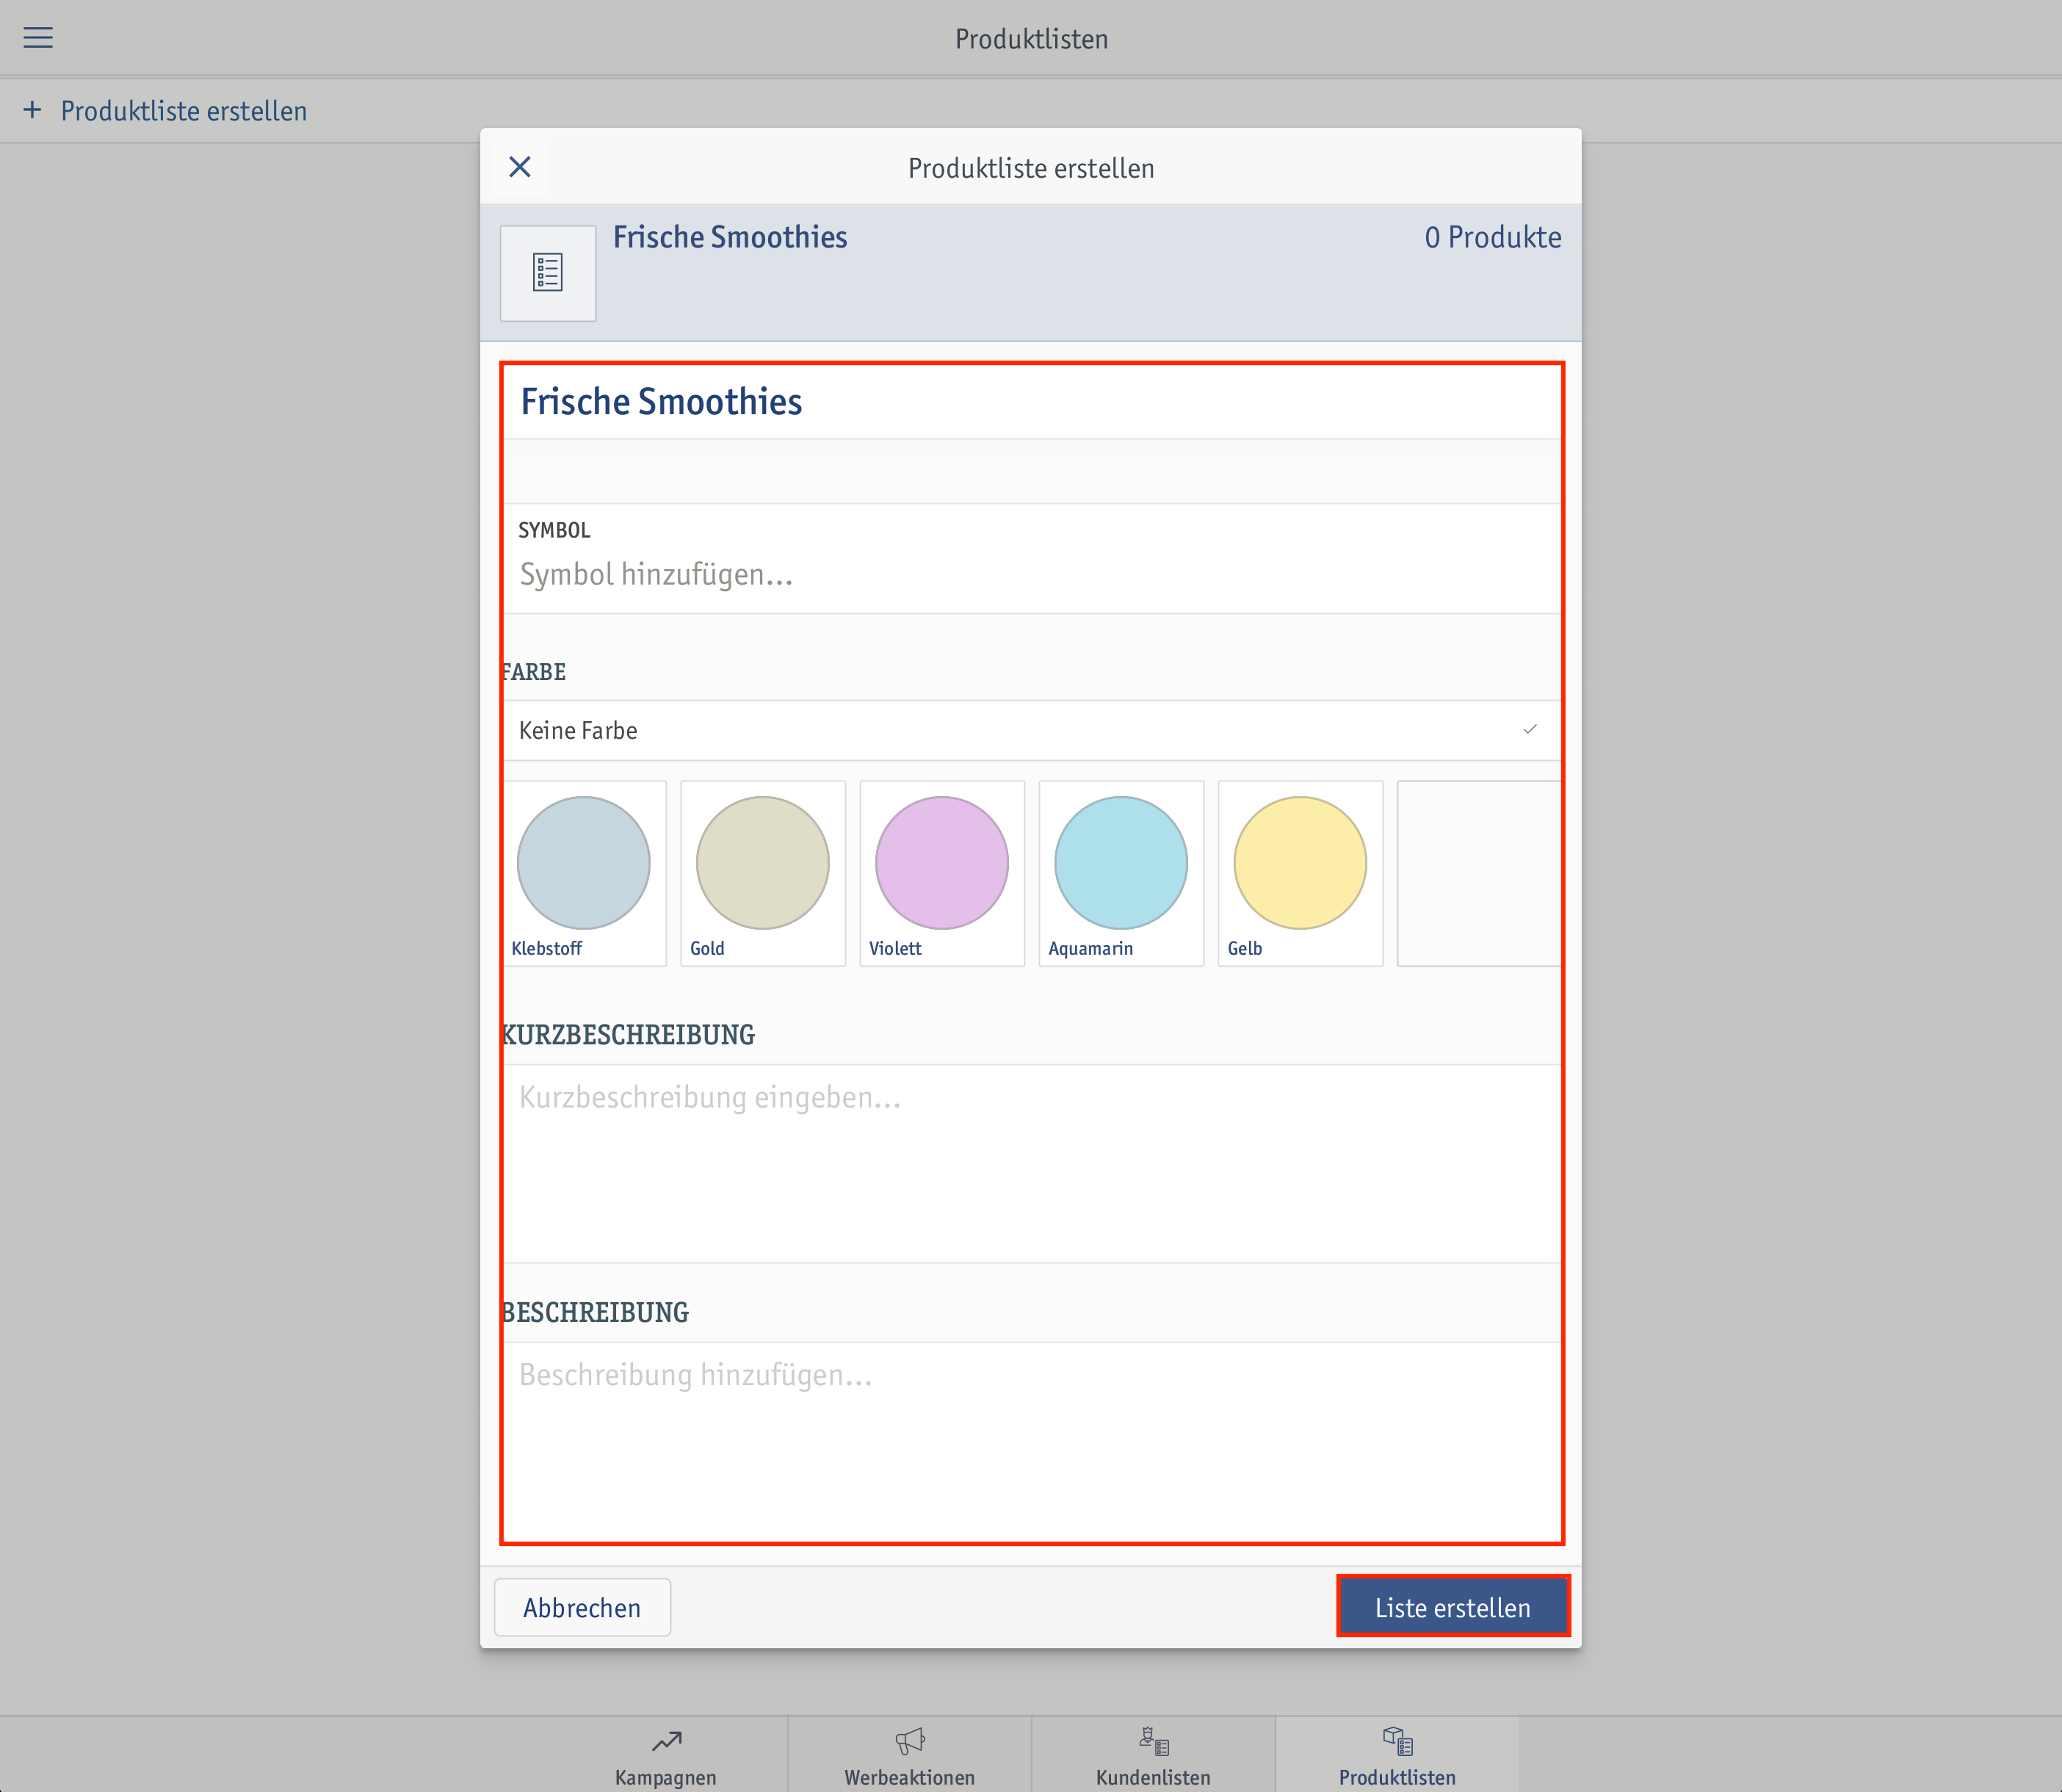The width and height of the screenshot is (2062, 1792).
Task: Click the 0 Produkte count text
Action: pos(1493,237)
